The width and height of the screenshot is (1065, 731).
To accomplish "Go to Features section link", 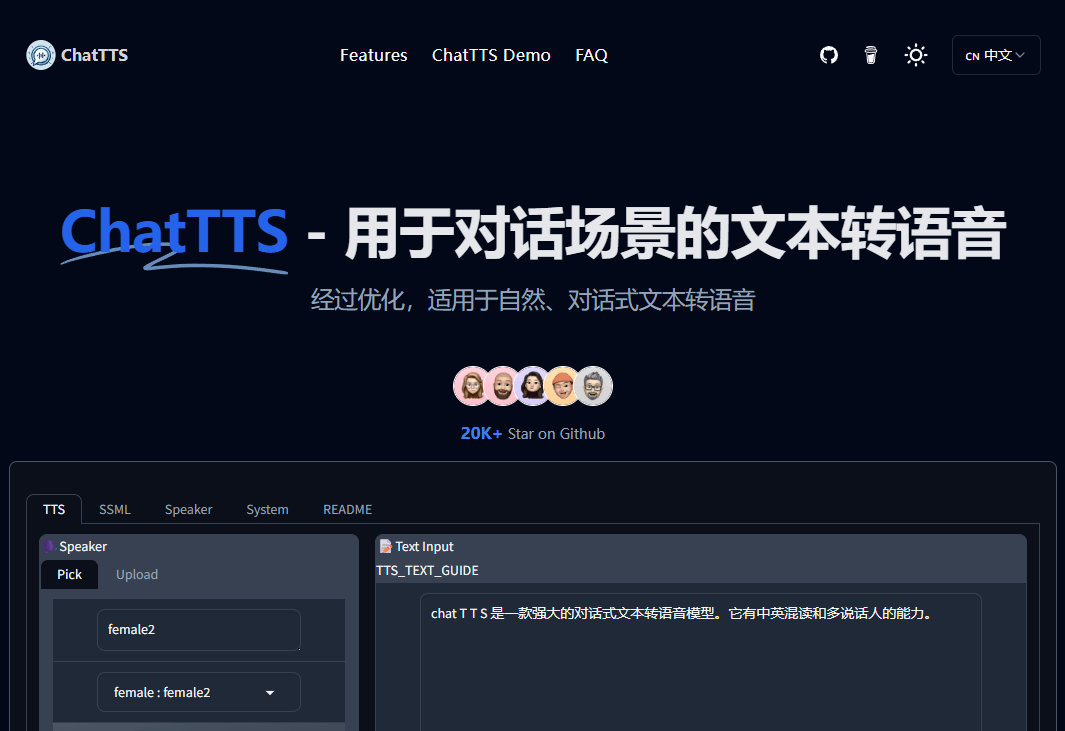I will coord(374,55).
